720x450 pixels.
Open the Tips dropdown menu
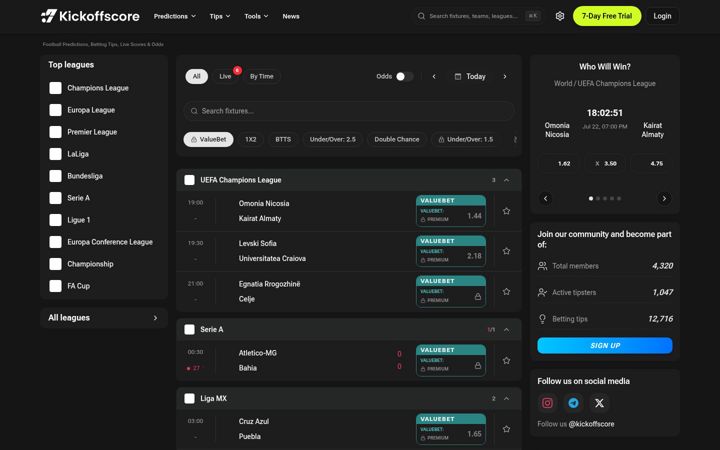[220, 16]
